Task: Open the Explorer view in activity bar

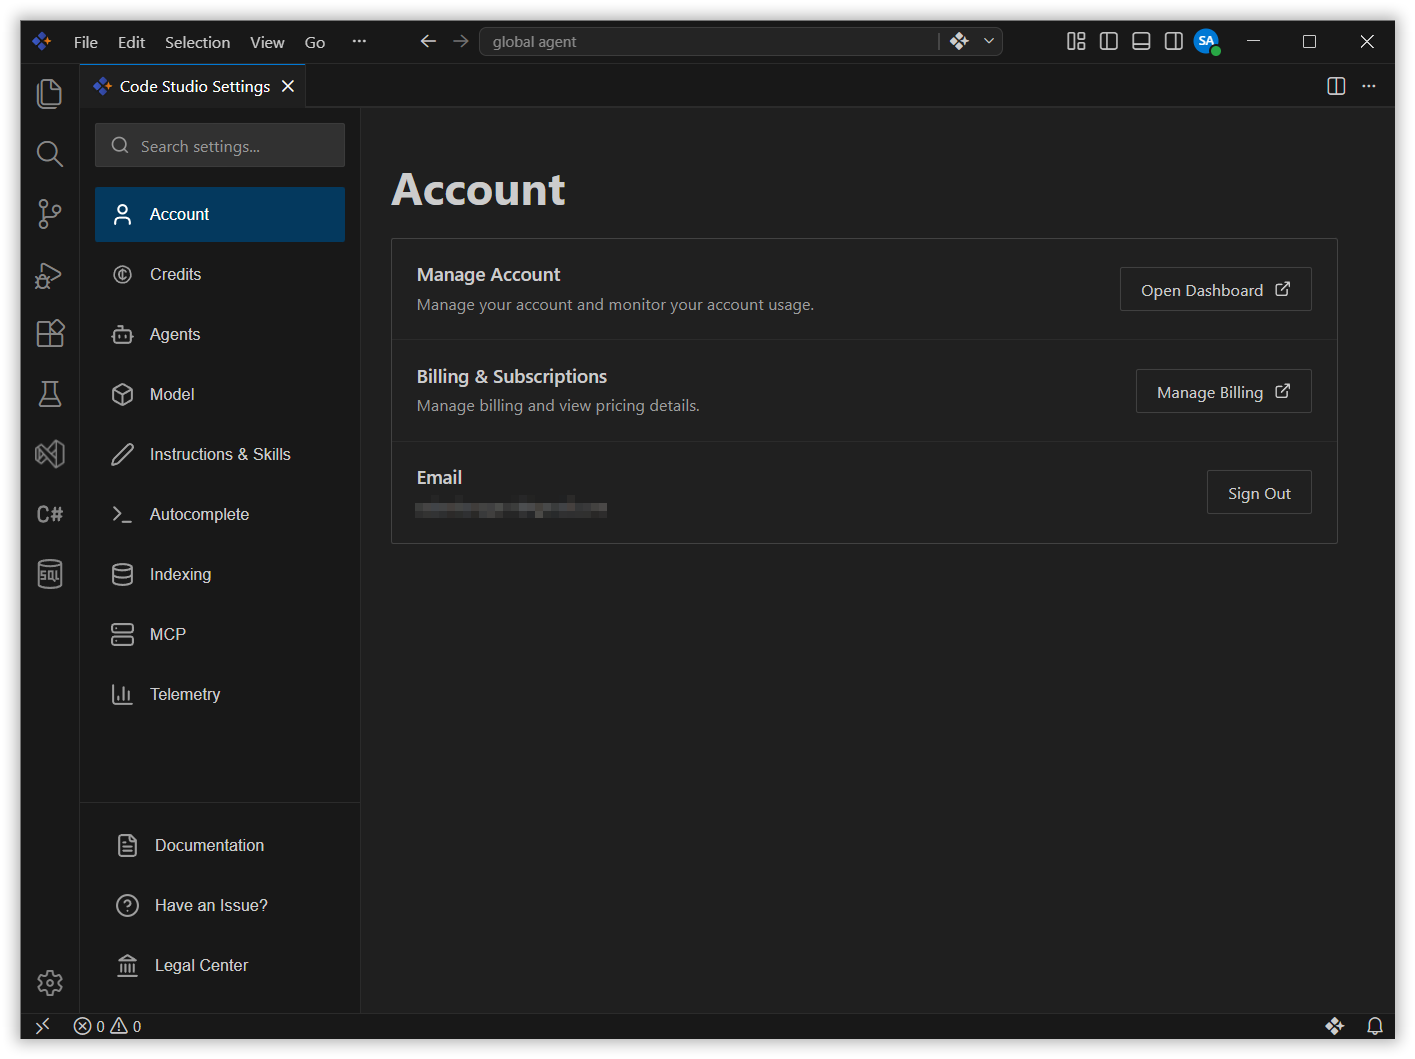Action: (x=49, y=93)
